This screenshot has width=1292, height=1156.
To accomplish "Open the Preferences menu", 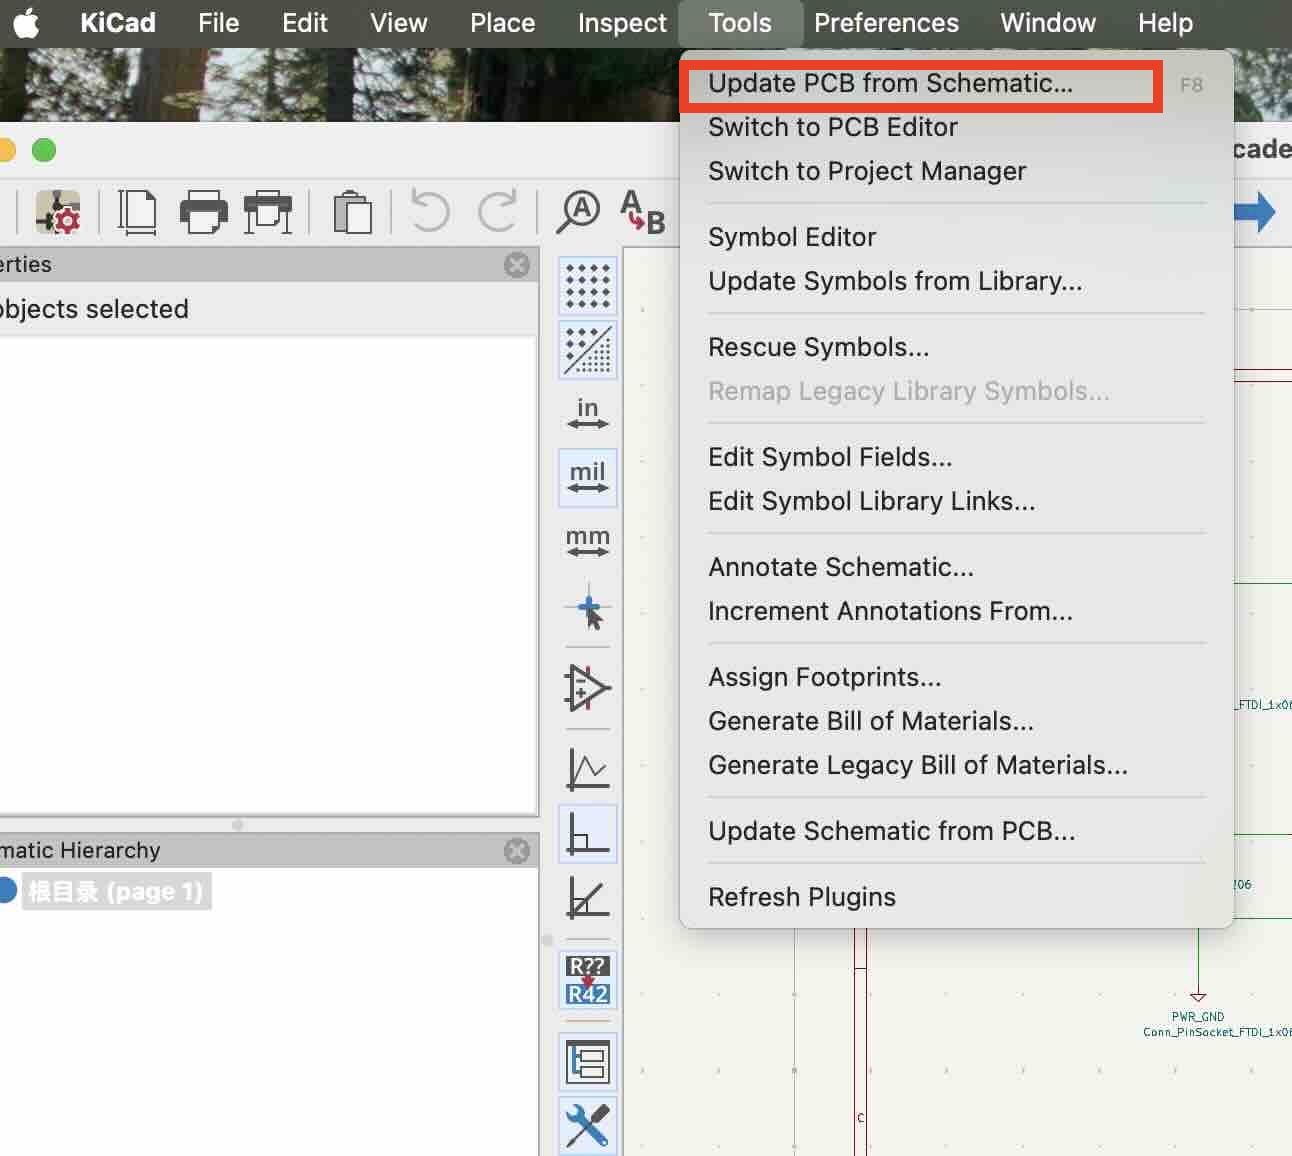I will (x=886, y=23).
